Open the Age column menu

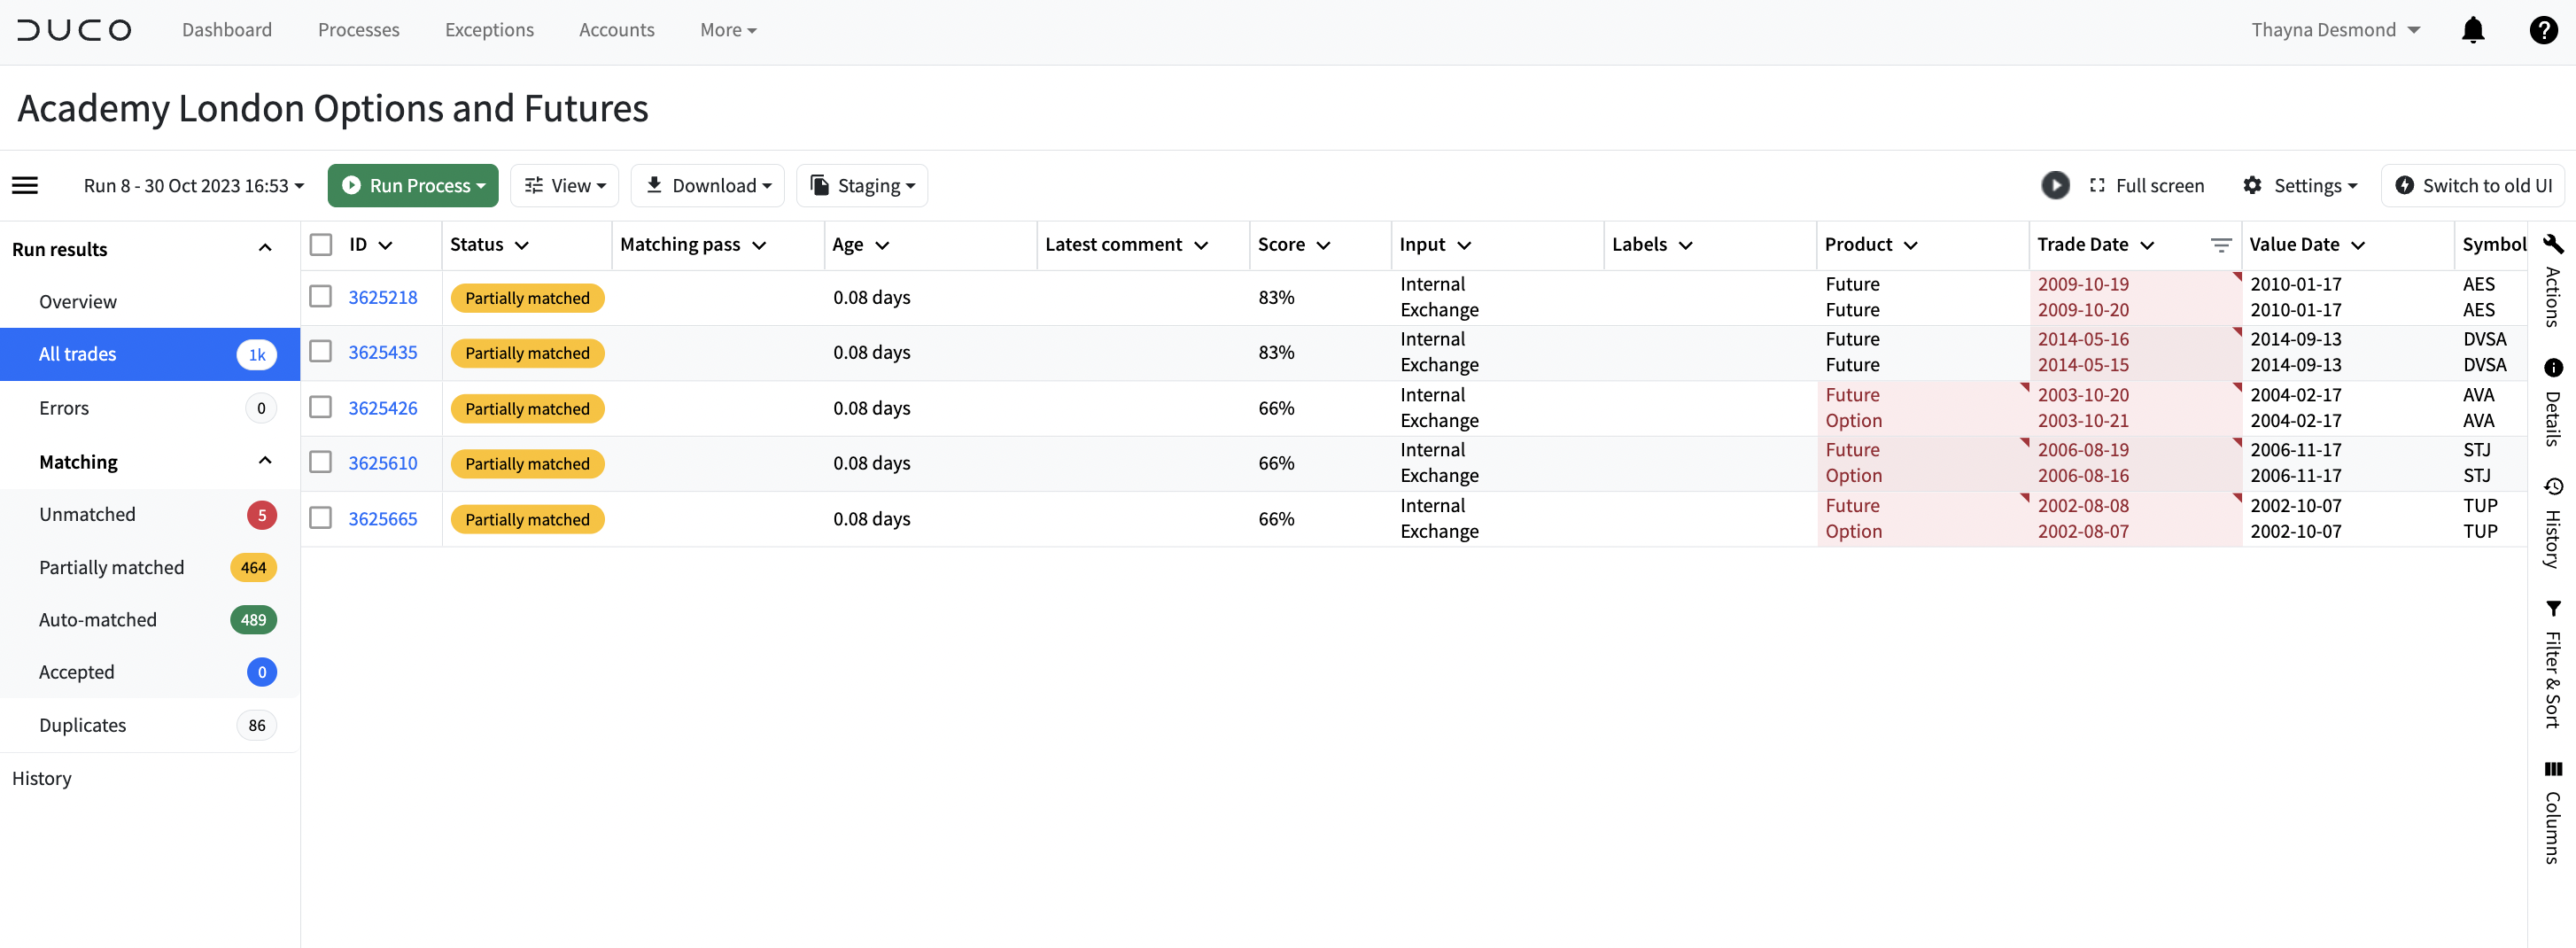(x=882, y=246)
